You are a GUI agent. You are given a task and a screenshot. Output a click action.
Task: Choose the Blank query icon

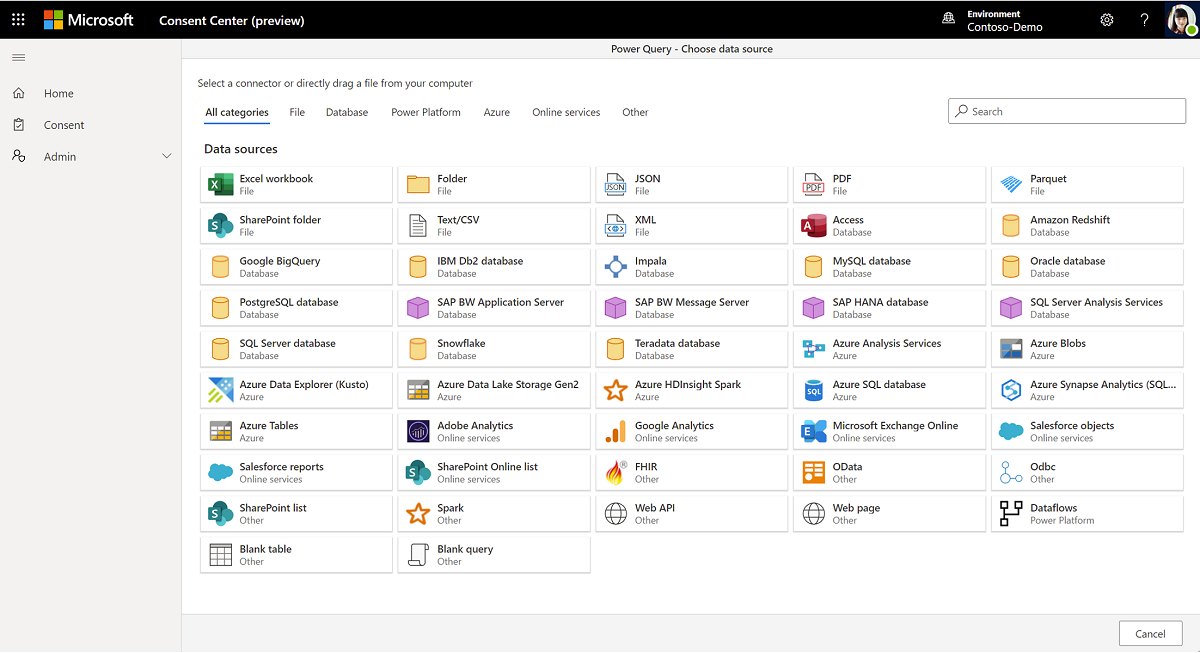(418, 555)
